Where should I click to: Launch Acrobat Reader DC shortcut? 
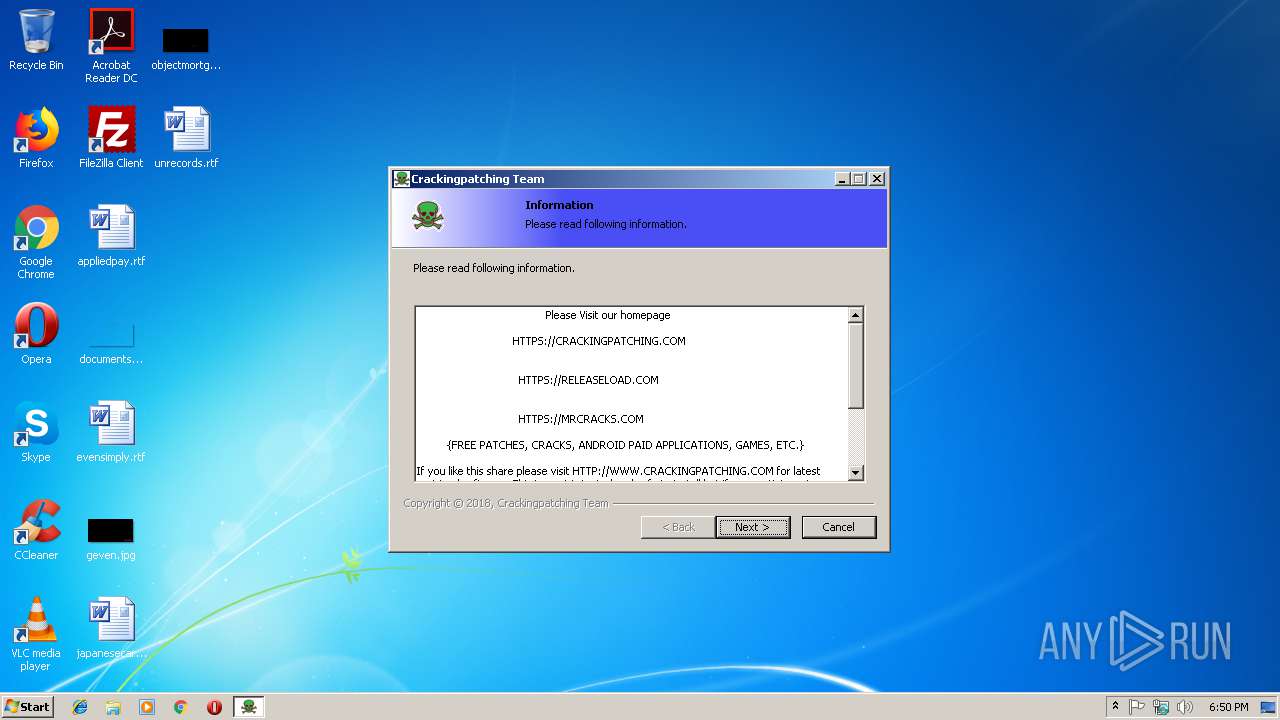point(111,46)
